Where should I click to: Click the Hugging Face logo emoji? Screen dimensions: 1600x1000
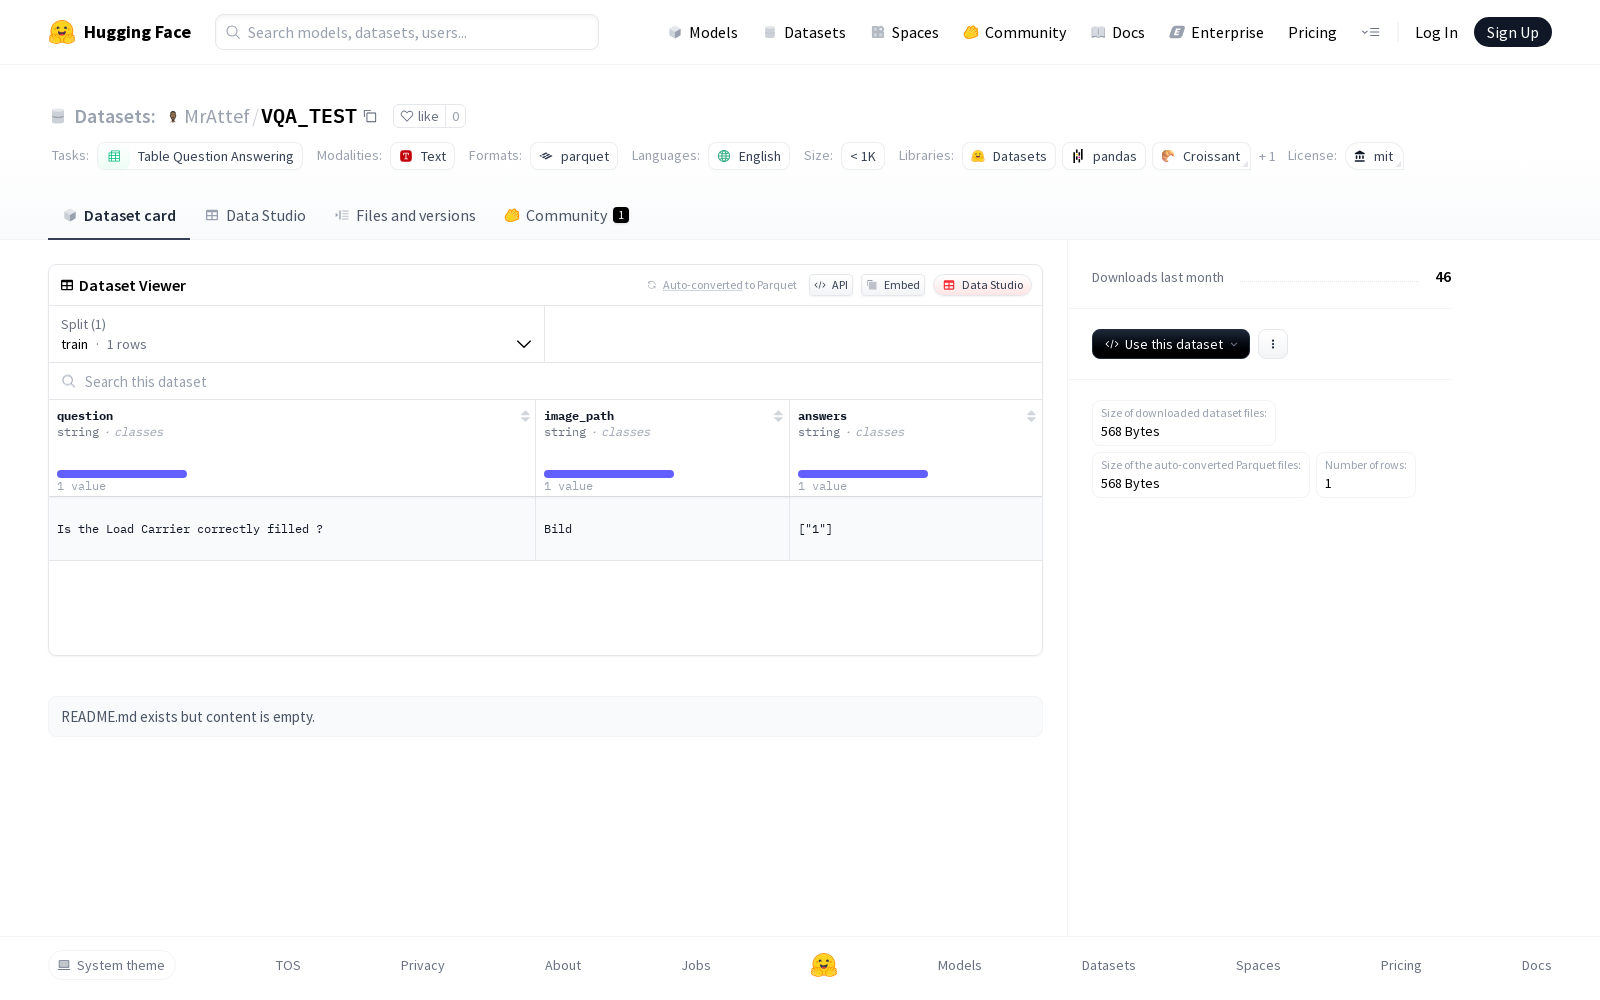(x=62, y=32)
